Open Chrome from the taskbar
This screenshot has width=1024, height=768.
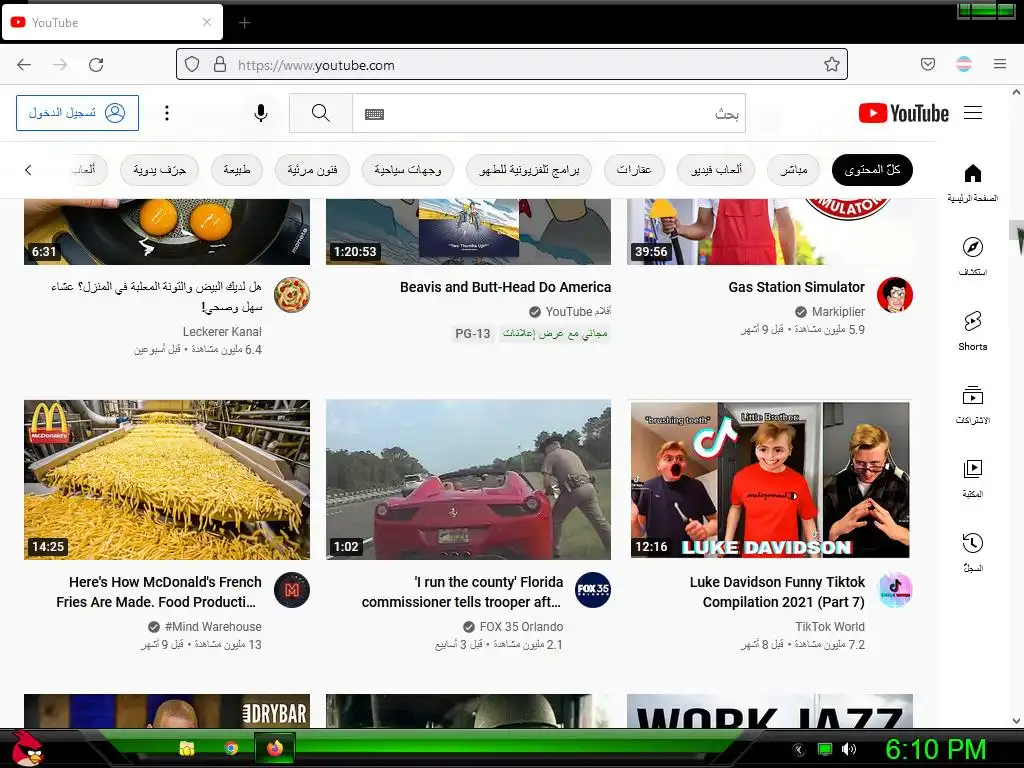point(231,748)
